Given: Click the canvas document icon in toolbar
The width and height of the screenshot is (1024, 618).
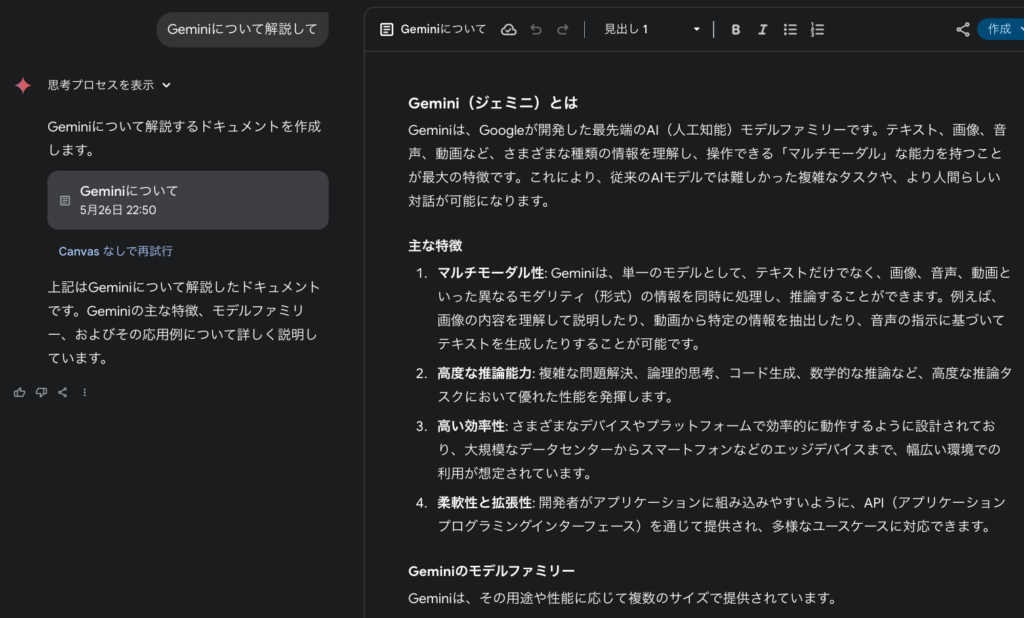Looking at the screenshot, I should [x=387, y=29].
